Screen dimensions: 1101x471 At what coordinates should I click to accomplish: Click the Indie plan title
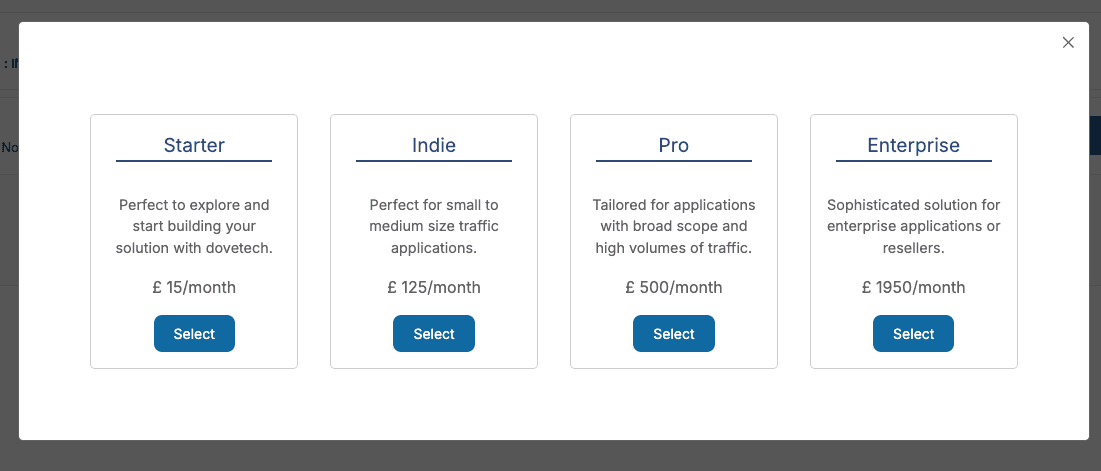click(434, 145)
